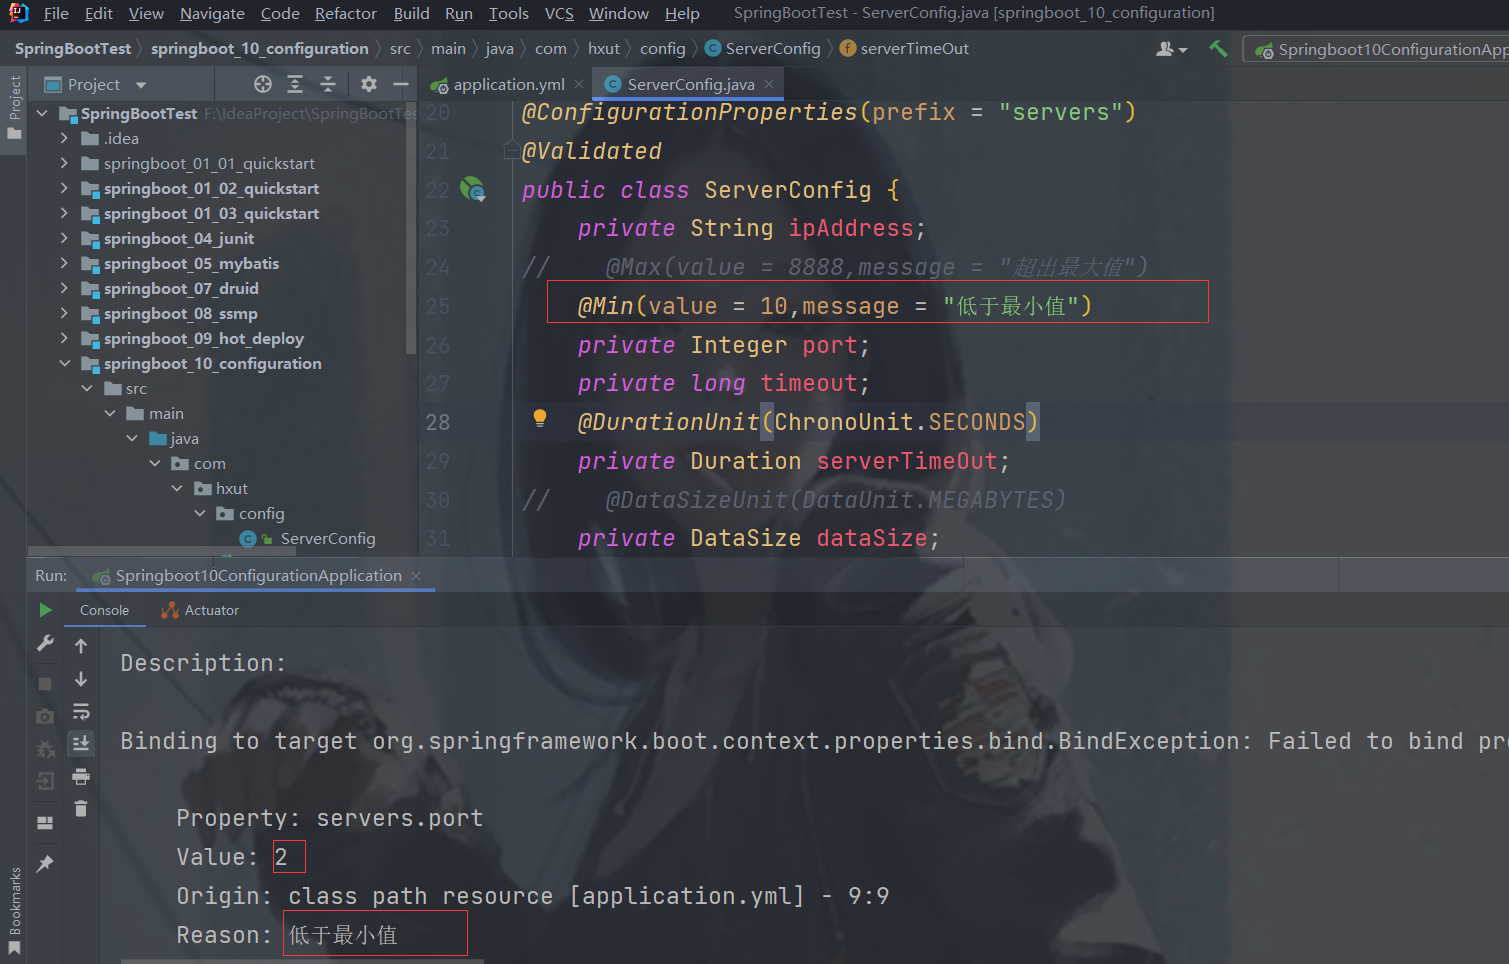Click the stop square icon in the Run panel

45,683
